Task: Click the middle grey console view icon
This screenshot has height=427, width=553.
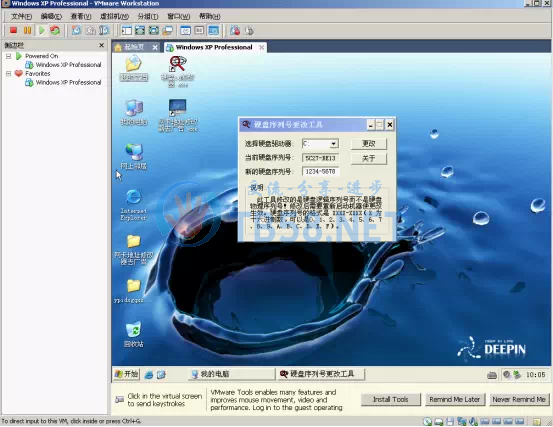Action: tap(199, 31)
